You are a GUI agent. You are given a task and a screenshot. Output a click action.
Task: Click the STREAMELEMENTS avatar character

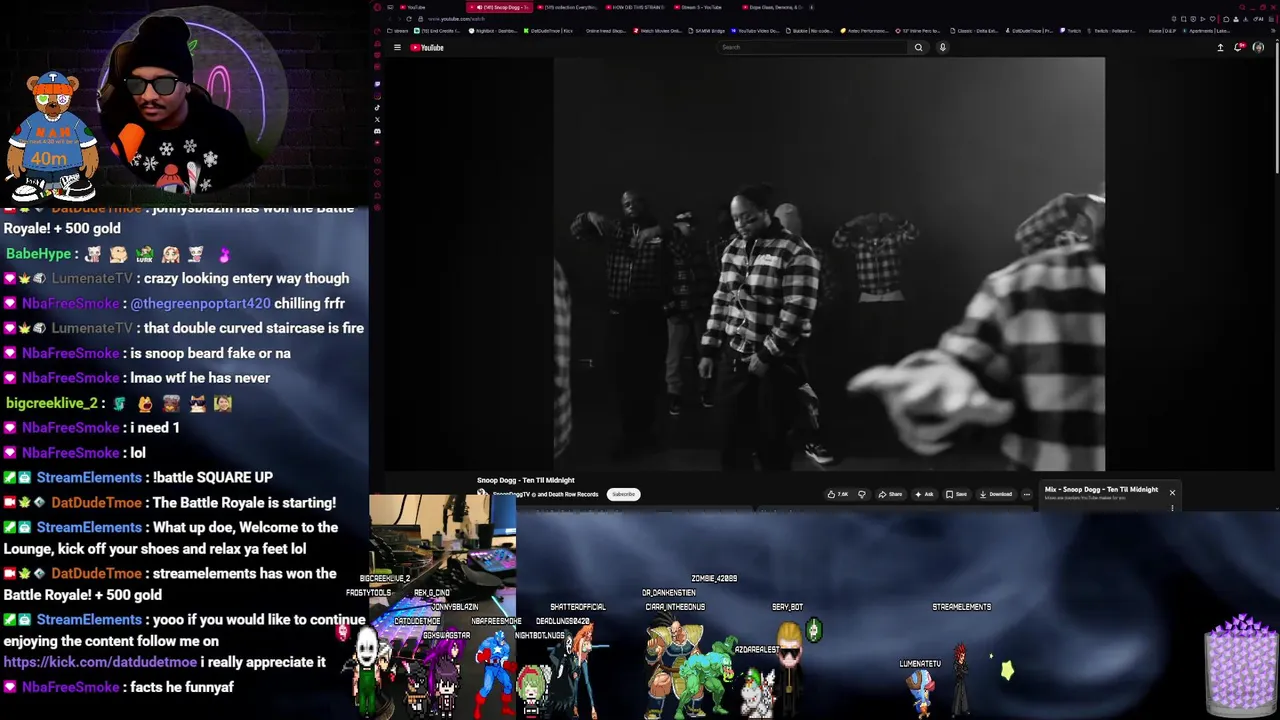961,680
